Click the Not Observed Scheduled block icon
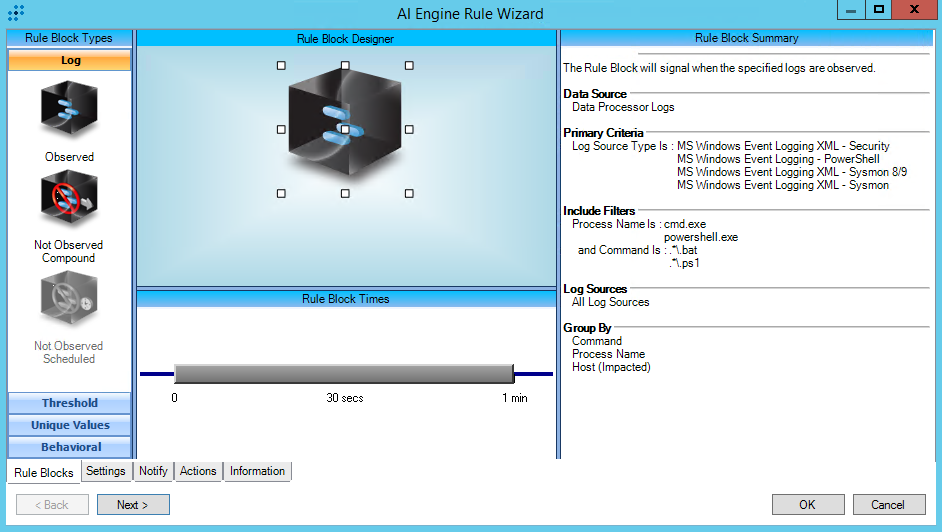 [69, 301]
